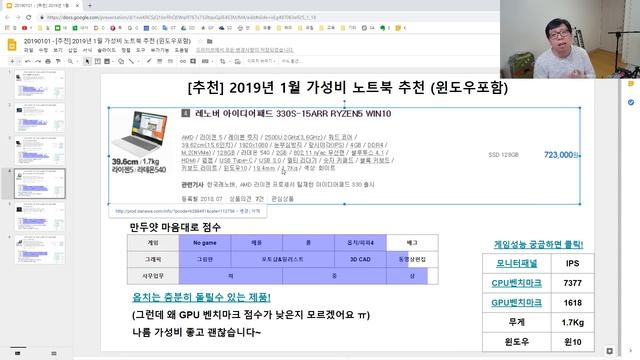The width and height of the screenshot is (640, 360).
Task: Open the 보기 menu
Action: (58, 50)
